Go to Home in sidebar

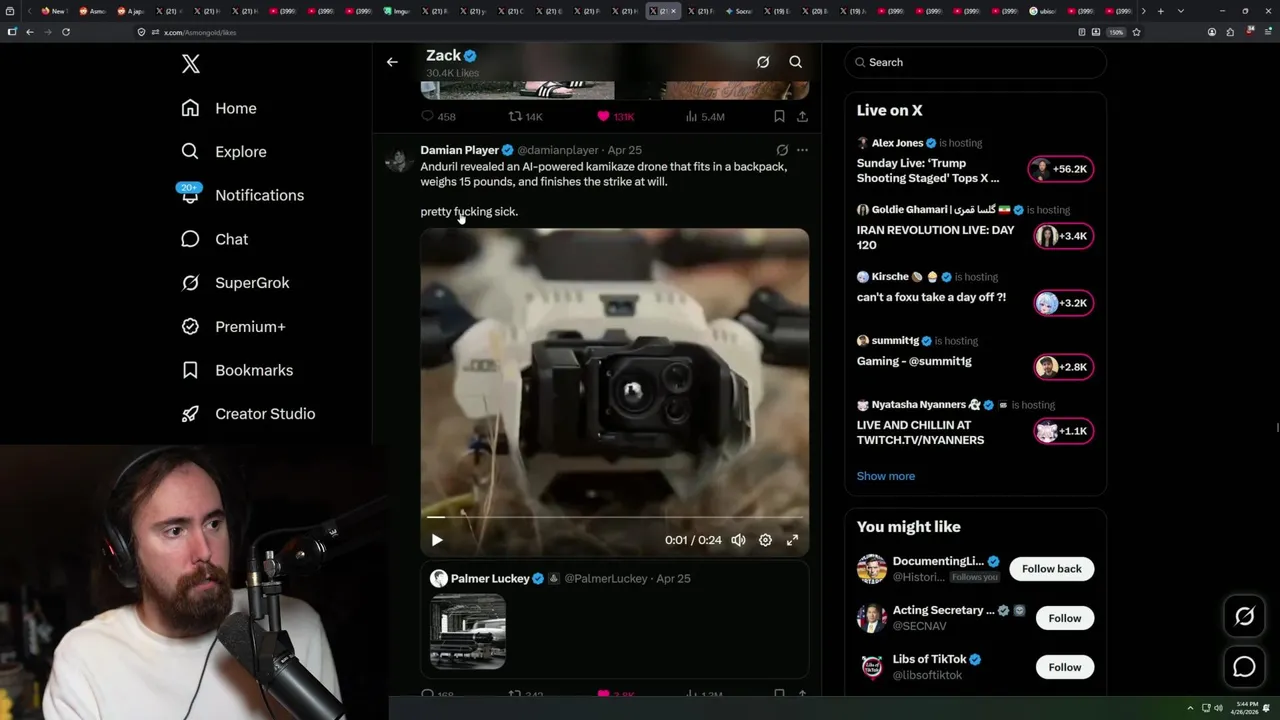coord(219,108)
